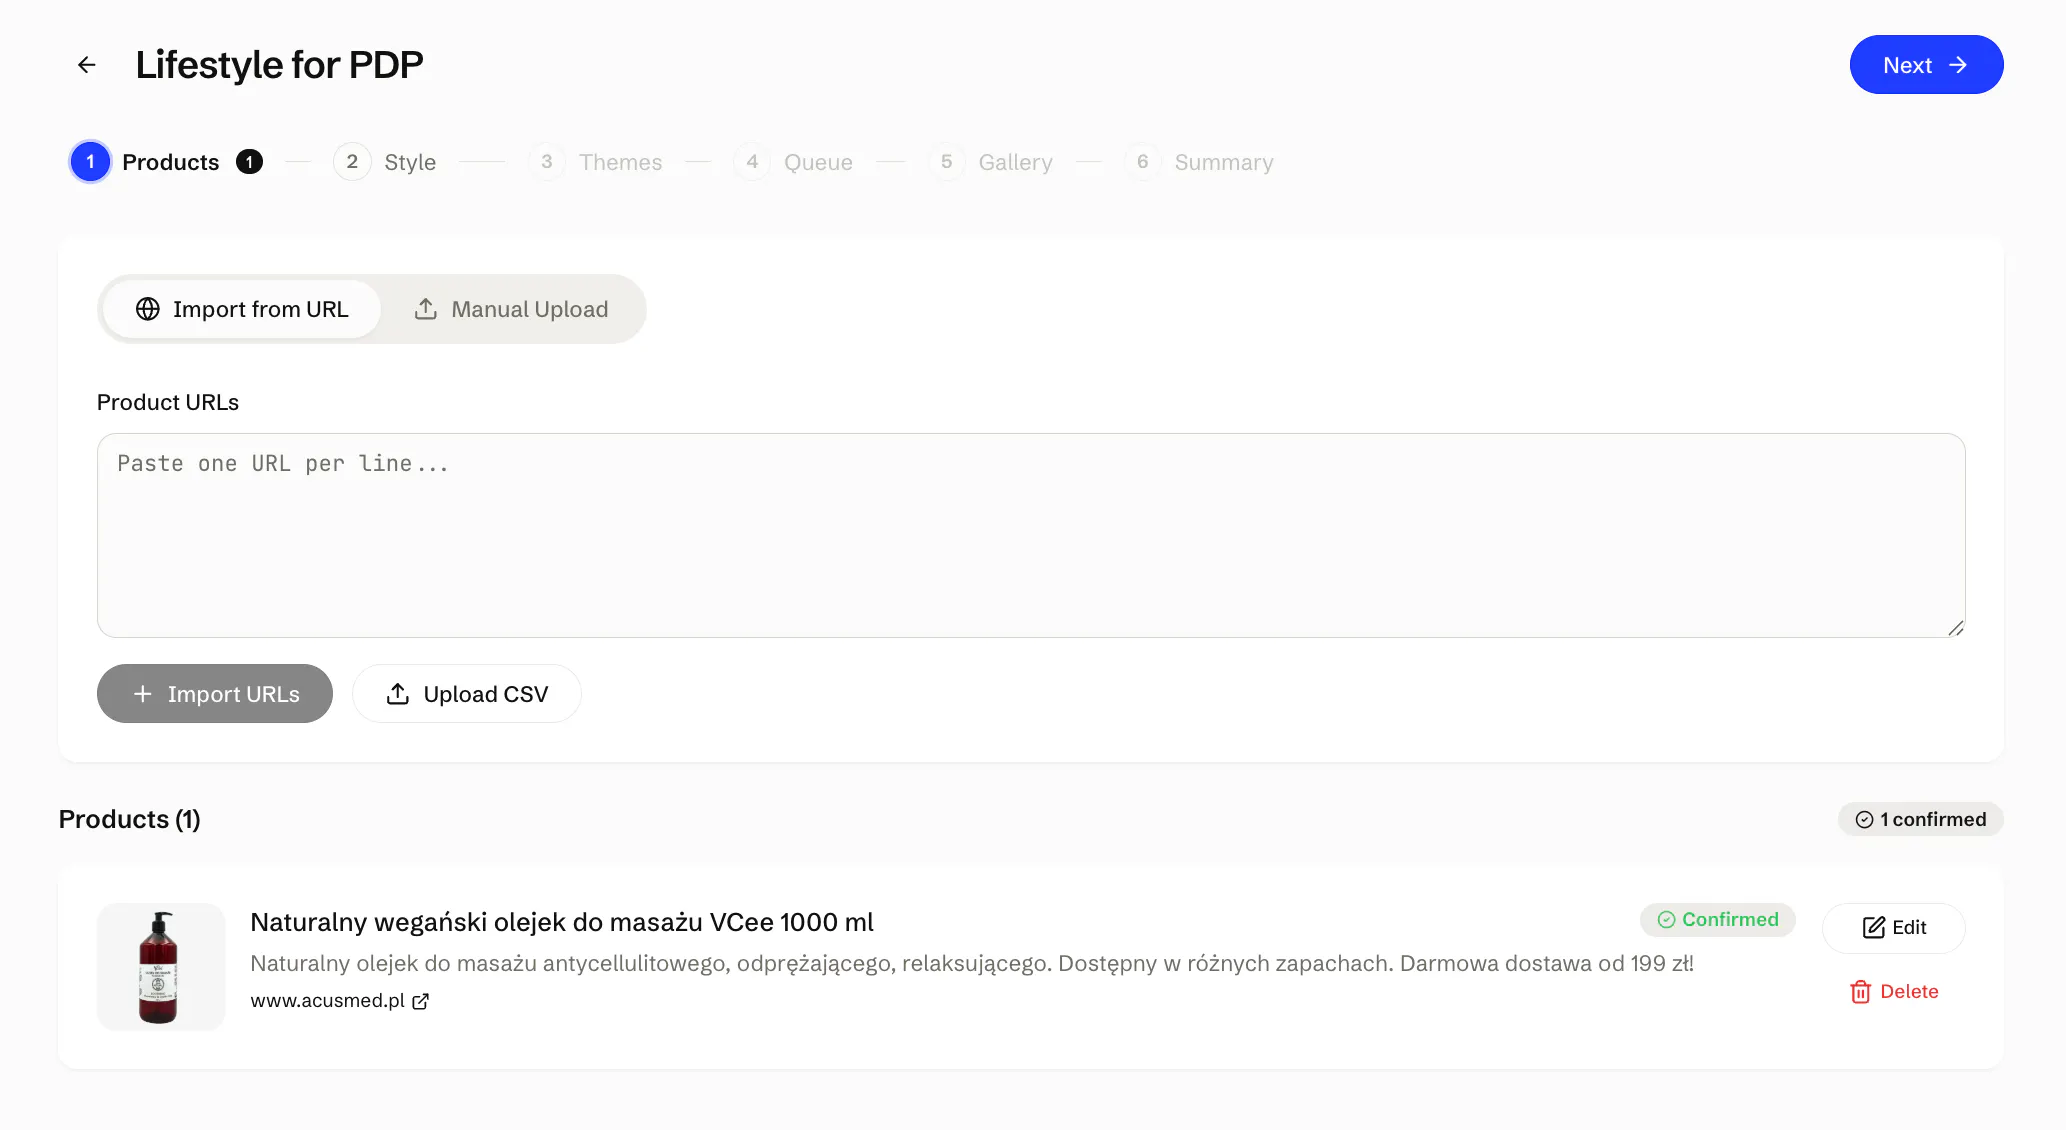Focus the Product URLs text area
The height and width of the screenshot is (1130, 2066).
click(x=1031, y=535)
